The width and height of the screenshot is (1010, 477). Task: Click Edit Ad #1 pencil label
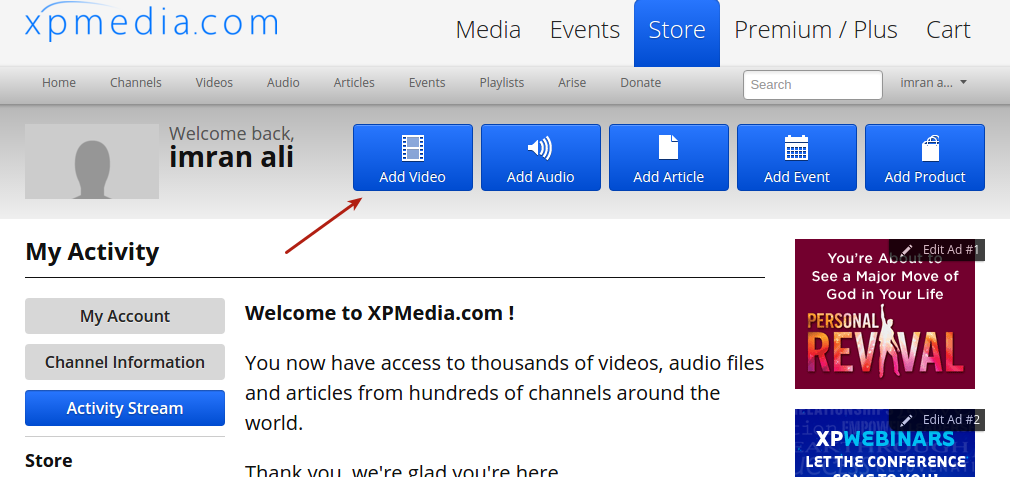938,250
